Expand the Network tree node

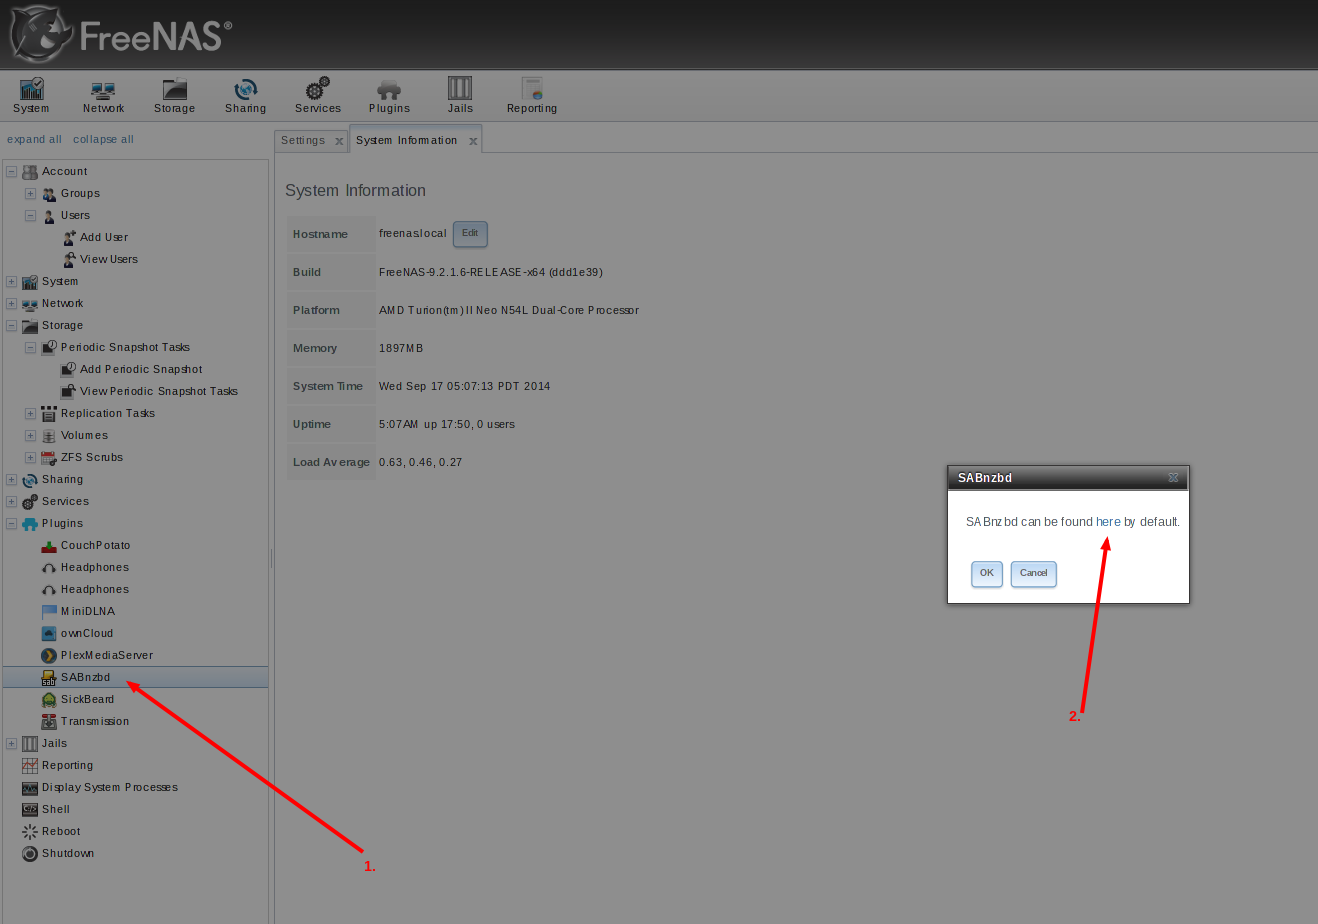(x=12, y=304)
